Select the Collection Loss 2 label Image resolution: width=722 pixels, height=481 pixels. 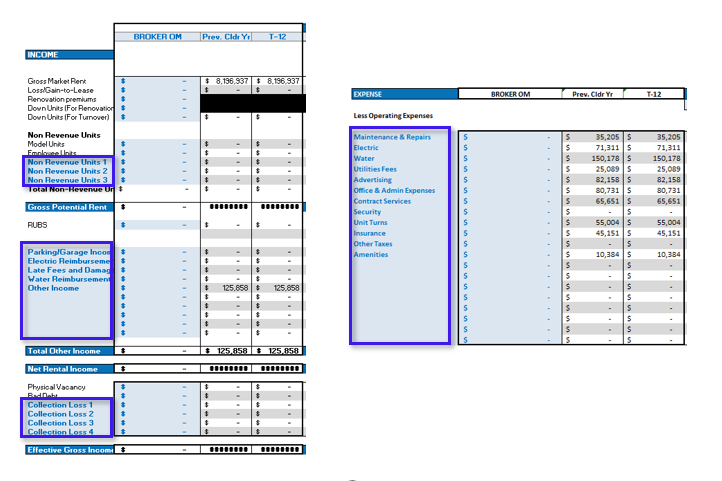click(x=60, y=414)
